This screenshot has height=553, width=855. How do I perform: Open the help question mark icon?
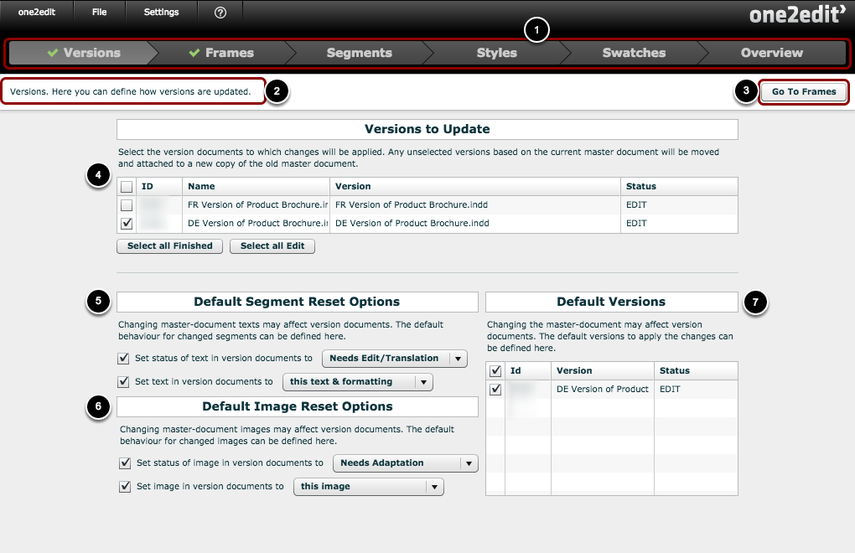220,13
